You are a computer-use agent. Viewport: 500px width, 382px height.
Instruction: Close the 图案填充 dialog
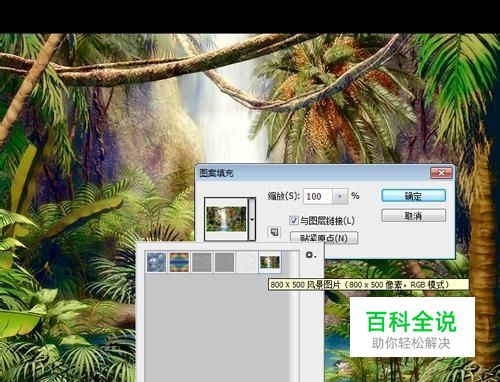(x=441, y=173)
